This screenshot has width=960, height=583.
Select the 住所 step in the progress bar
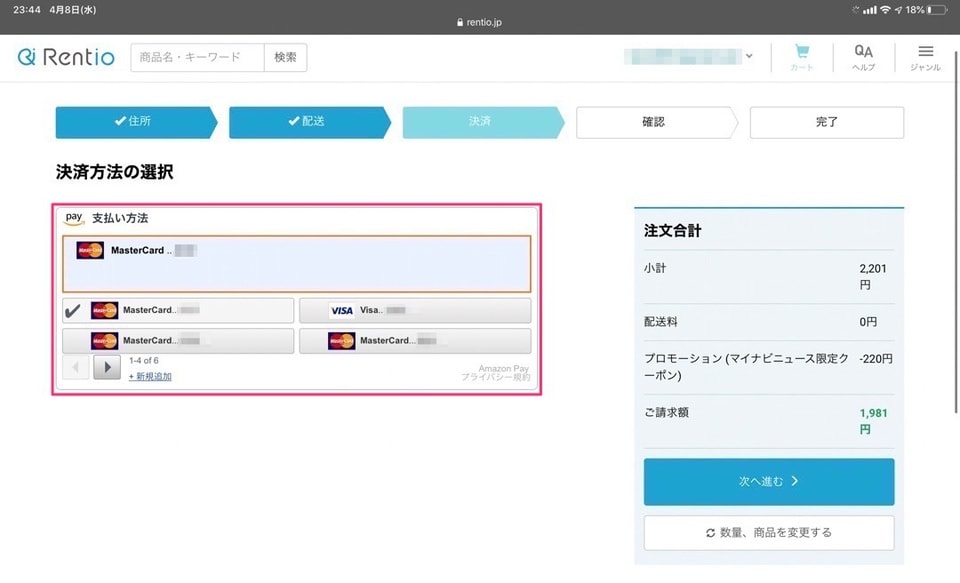click(x=135, y=122)
